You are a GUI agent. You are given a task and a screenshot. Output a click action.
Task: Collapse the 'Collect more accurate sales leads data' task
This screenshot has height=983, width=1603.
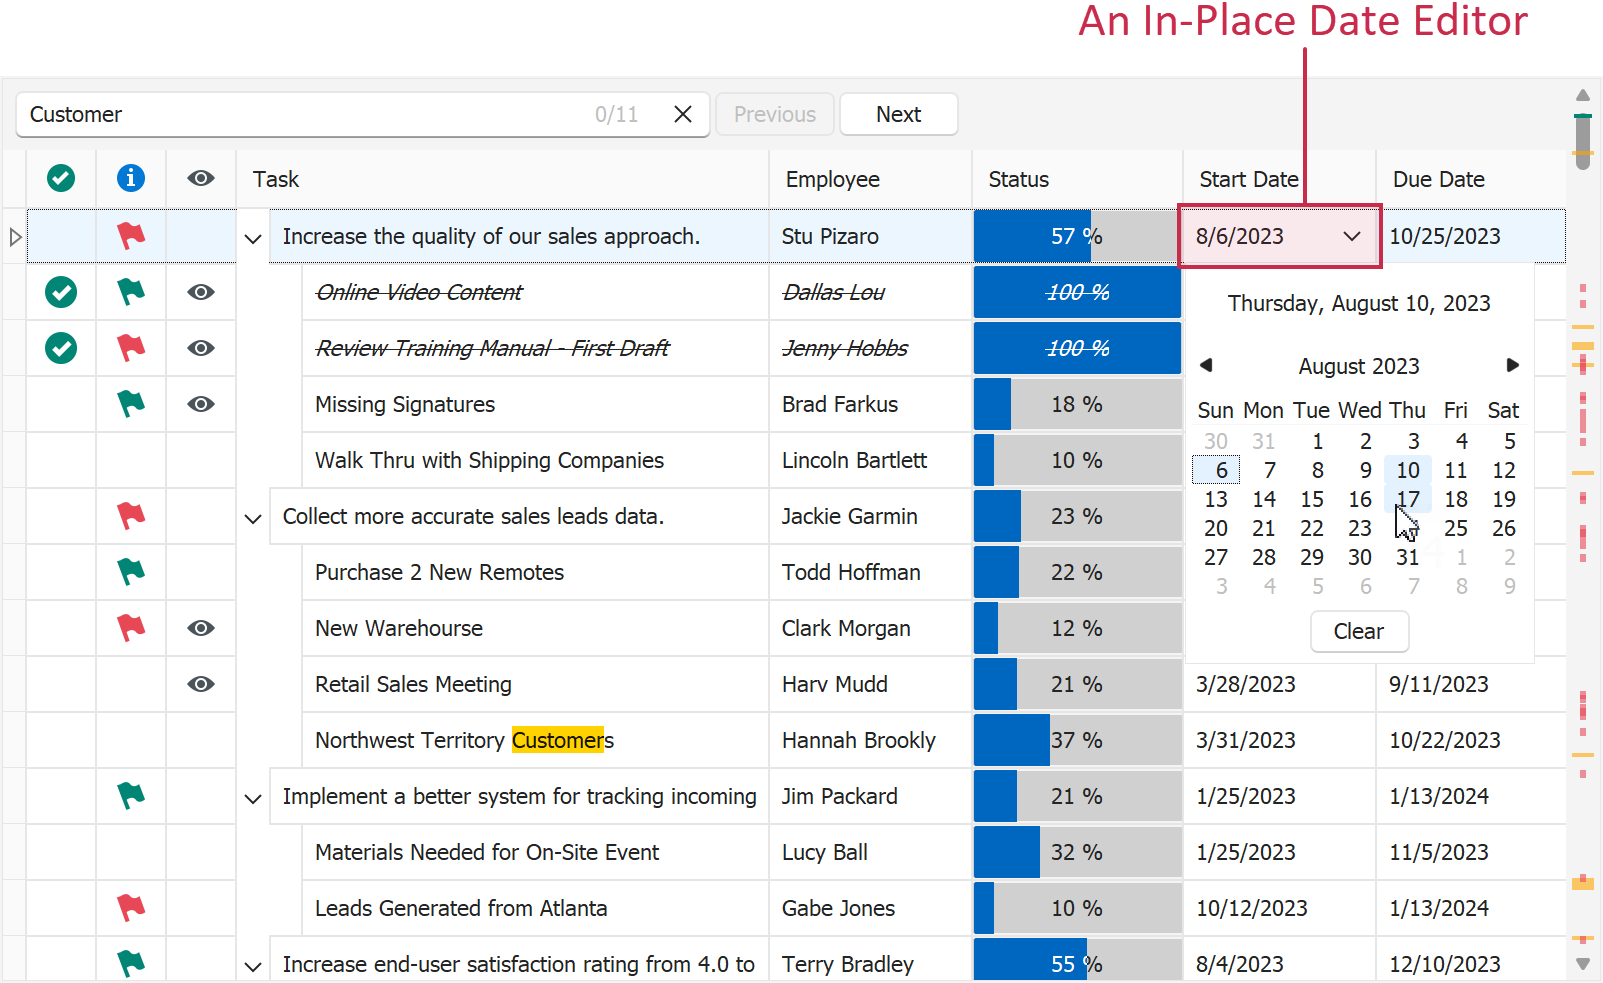[x=253, y=518]
